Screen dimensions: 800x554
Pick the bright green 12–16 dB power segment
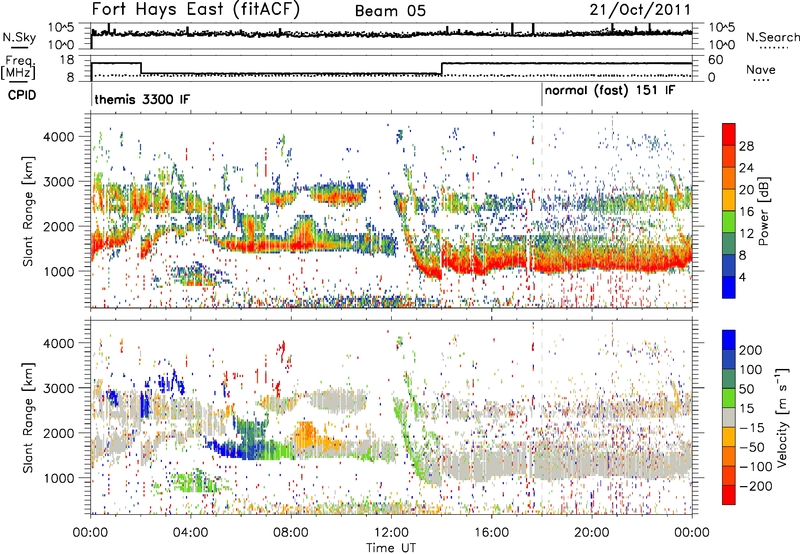pos(729,221)
